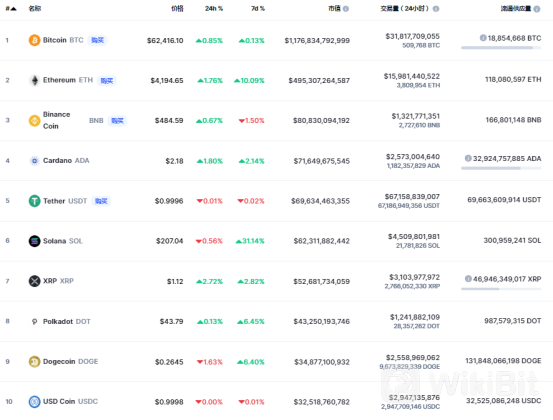The image size is (553, 420).
Task: Click the Tether green logo icon
Action: (x=34, y=201)
